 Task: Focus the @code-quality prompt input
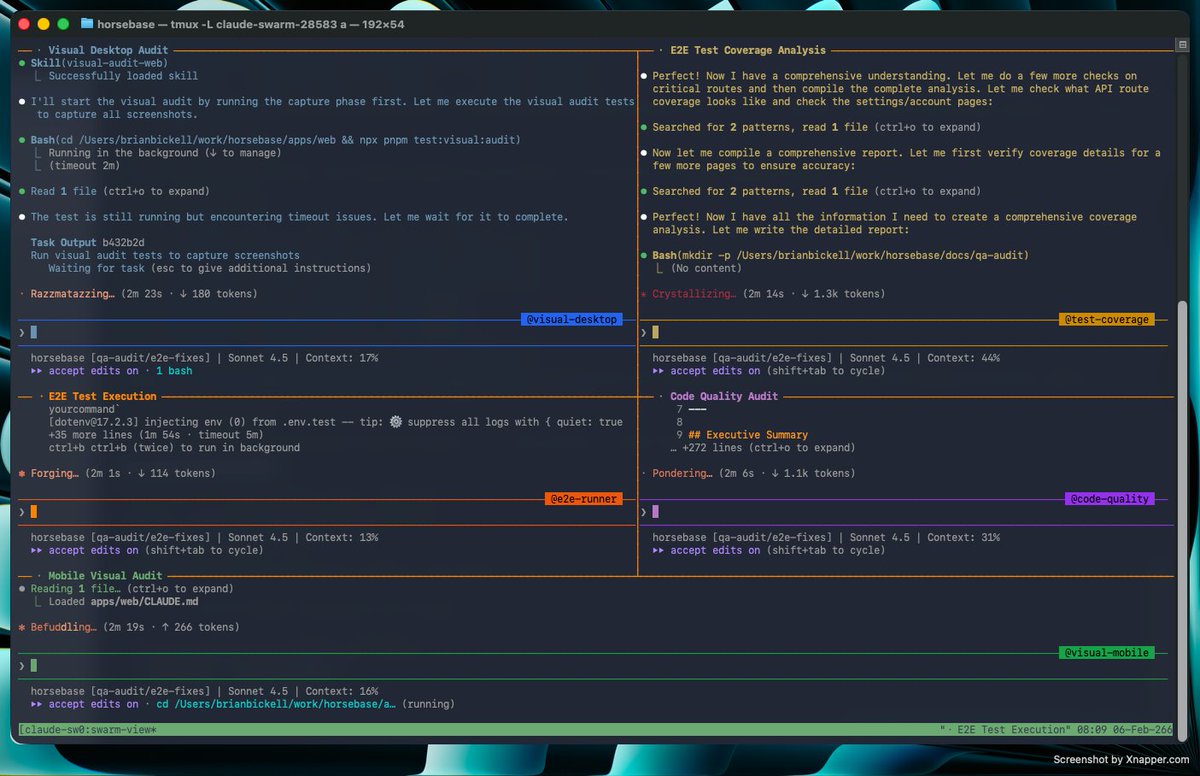(906, 511)
